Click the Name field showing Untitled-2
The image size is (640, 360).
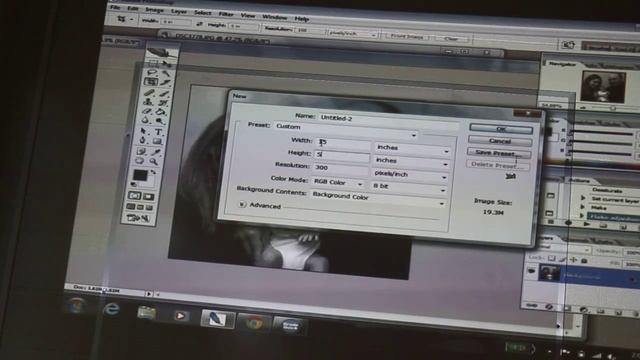[388, 120]
